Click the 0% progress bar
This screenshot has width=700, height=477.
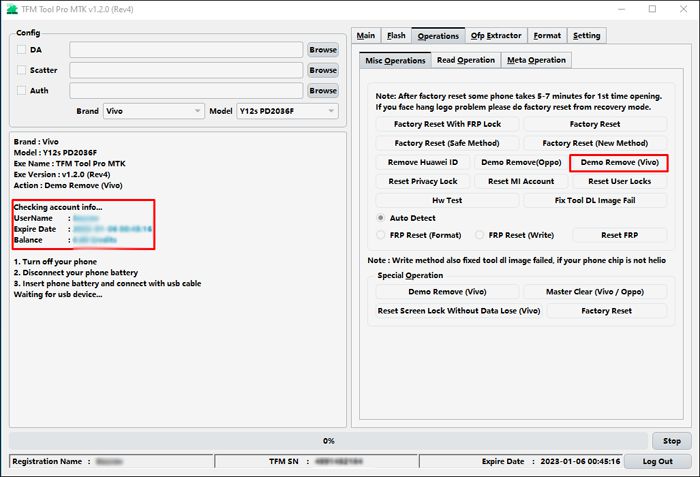coord(328,441)
